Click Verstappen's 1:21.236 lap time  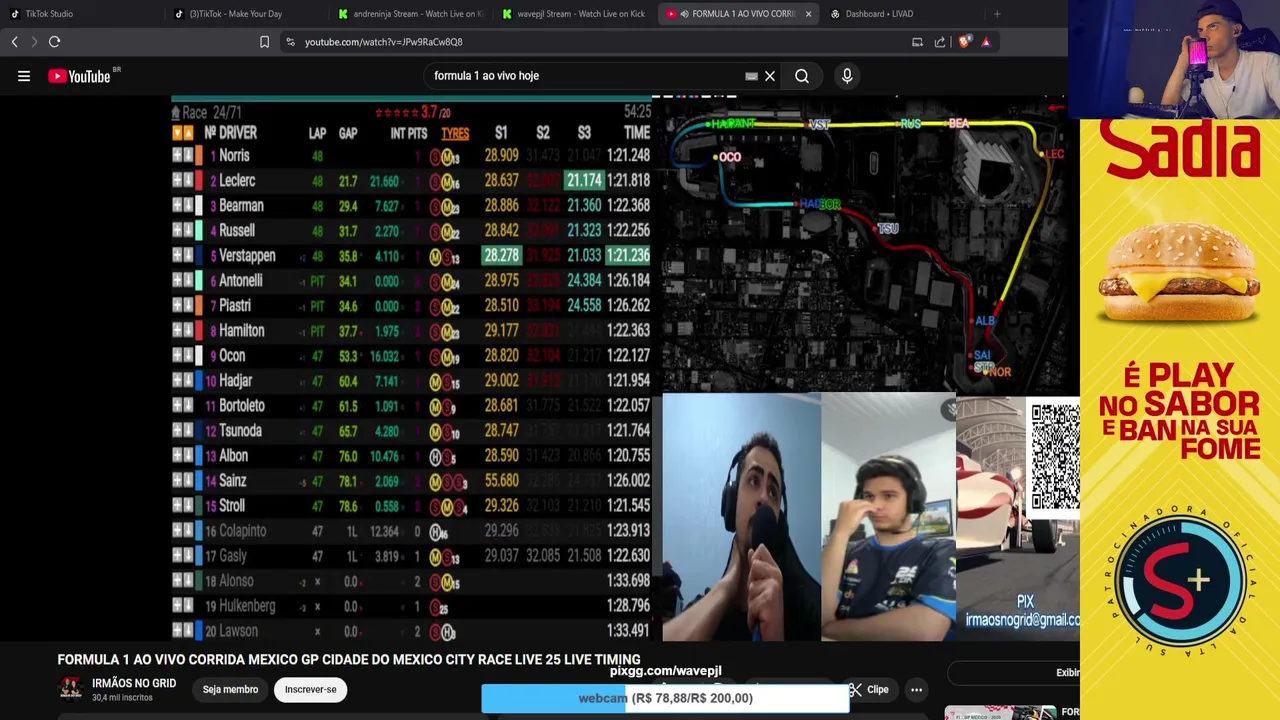tap(628, 256)
